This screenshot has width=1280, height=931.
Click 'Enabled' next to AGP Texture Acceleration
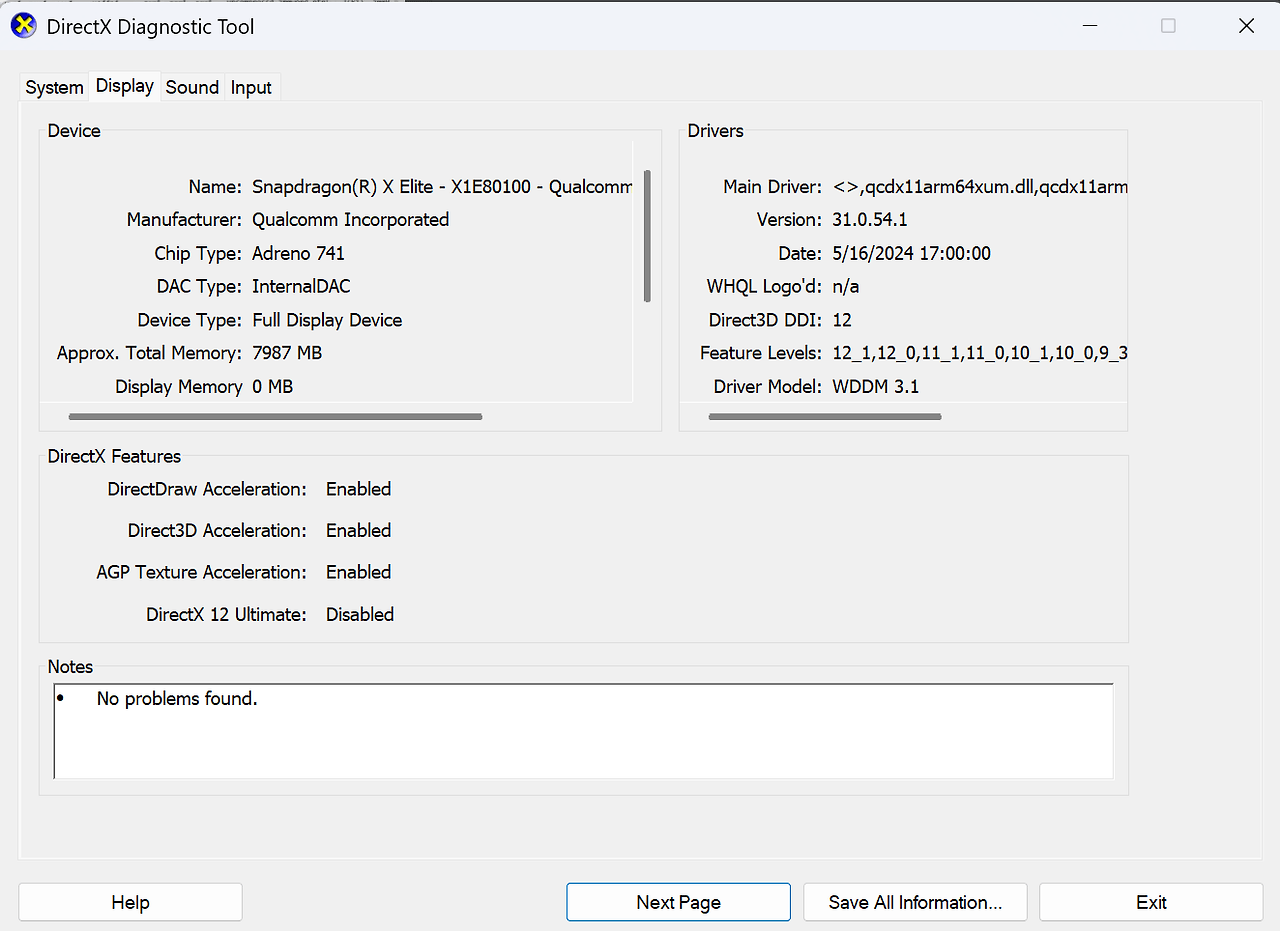358,572
